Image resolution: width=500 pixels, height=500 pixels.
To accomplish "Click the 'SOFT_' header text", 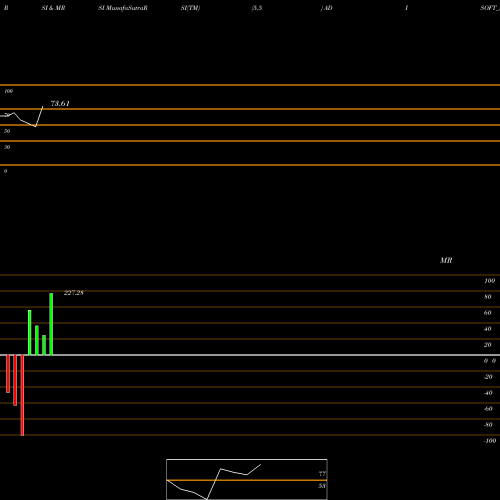I will pos(490,8).
